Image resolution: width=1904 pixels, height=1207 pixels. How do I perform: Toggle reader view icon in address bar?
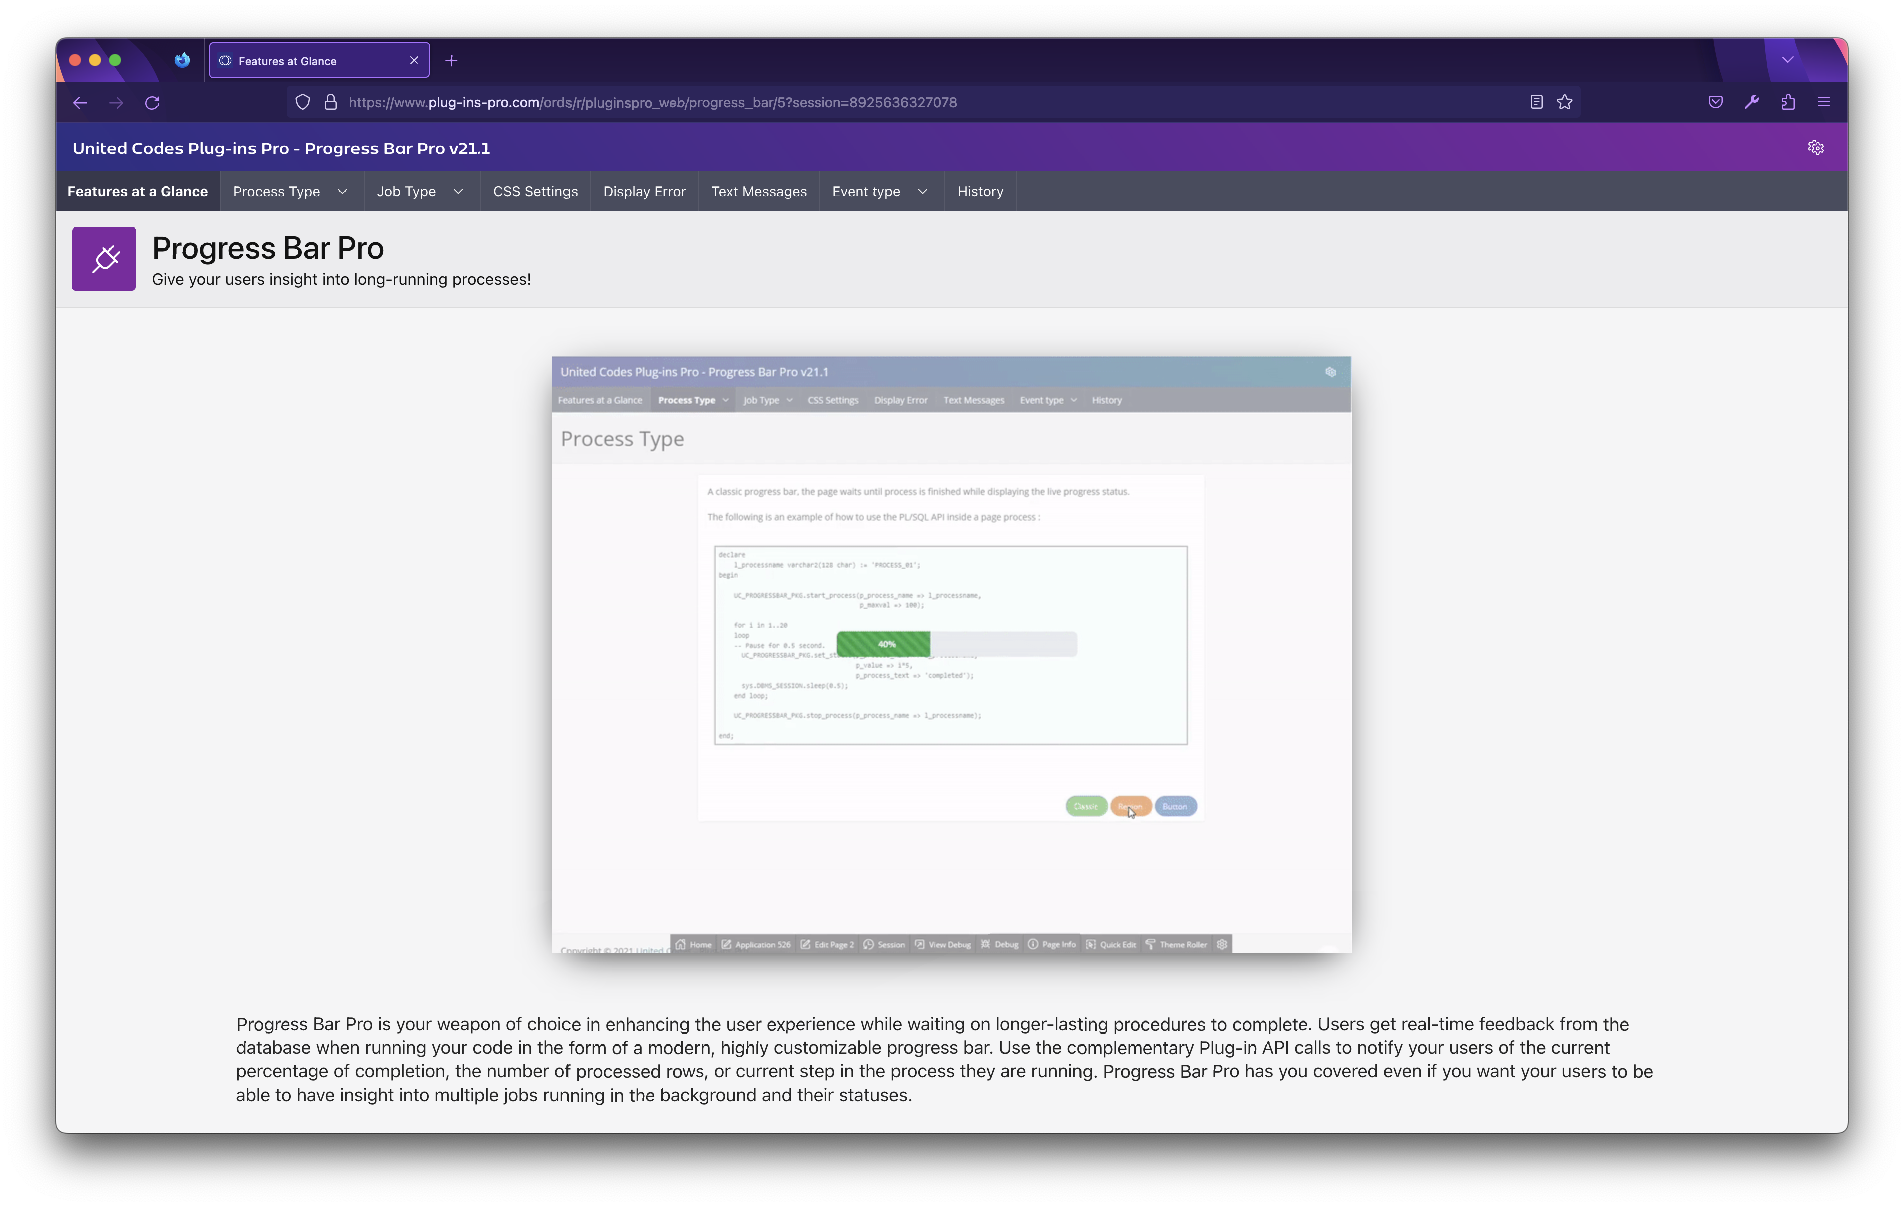[1537, 102]
